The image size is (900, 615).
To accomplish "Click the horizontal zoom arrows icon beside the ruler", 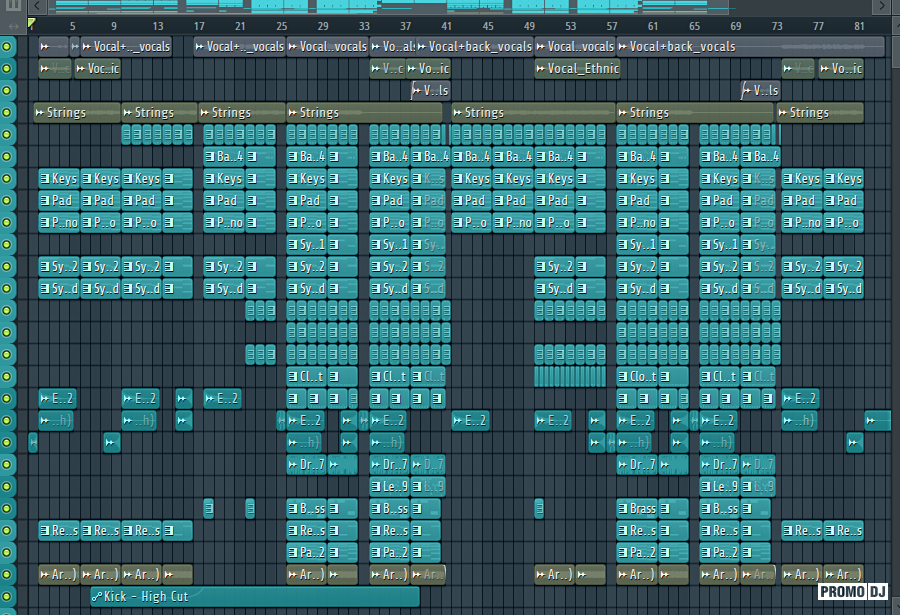I will click(x=13, y=26).
